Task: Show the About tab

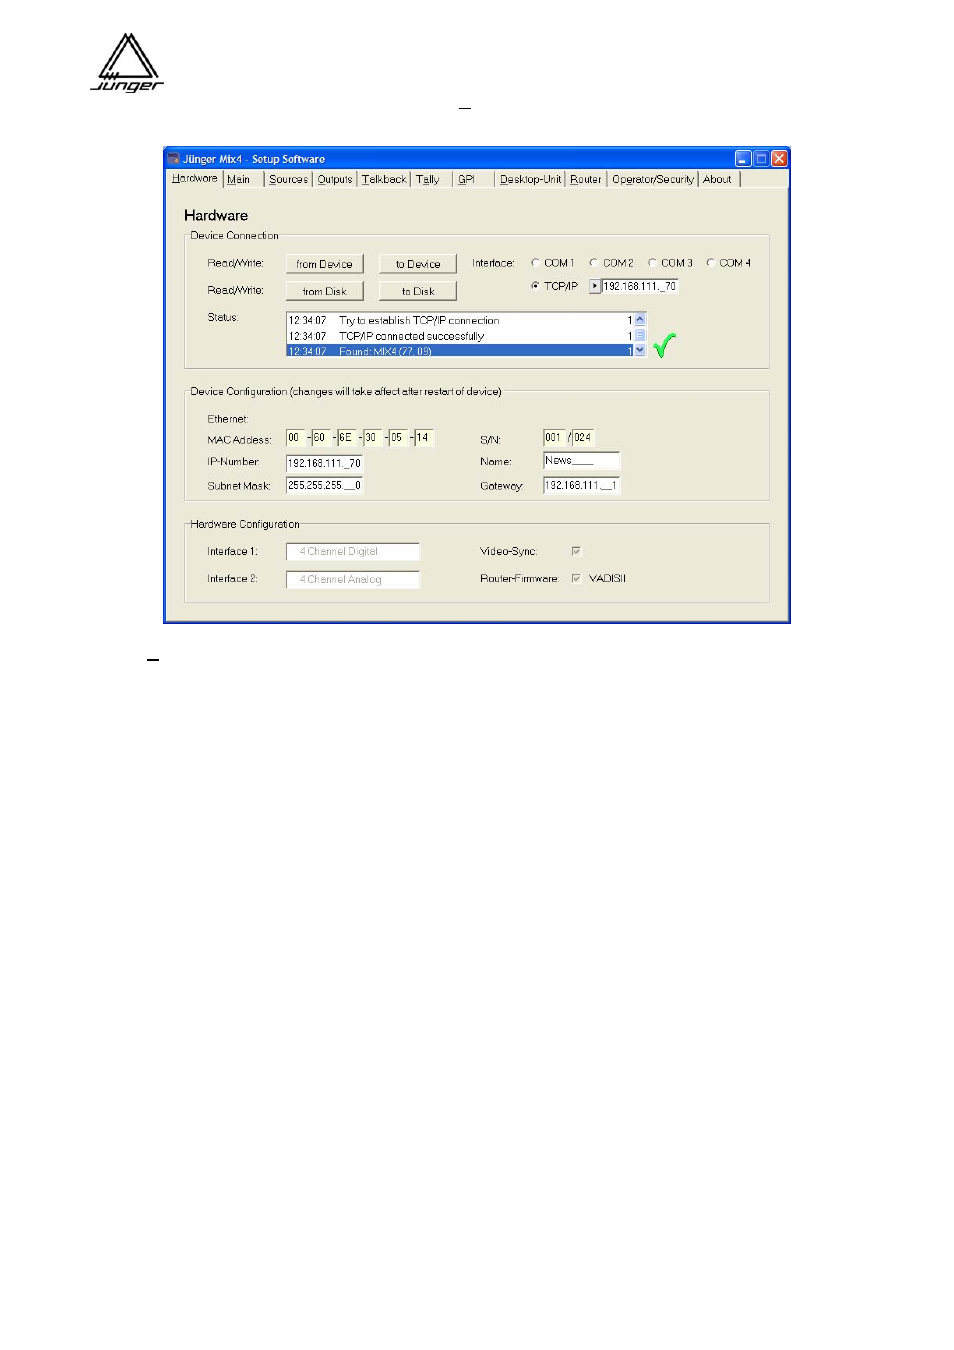Action: pos(717,179)
